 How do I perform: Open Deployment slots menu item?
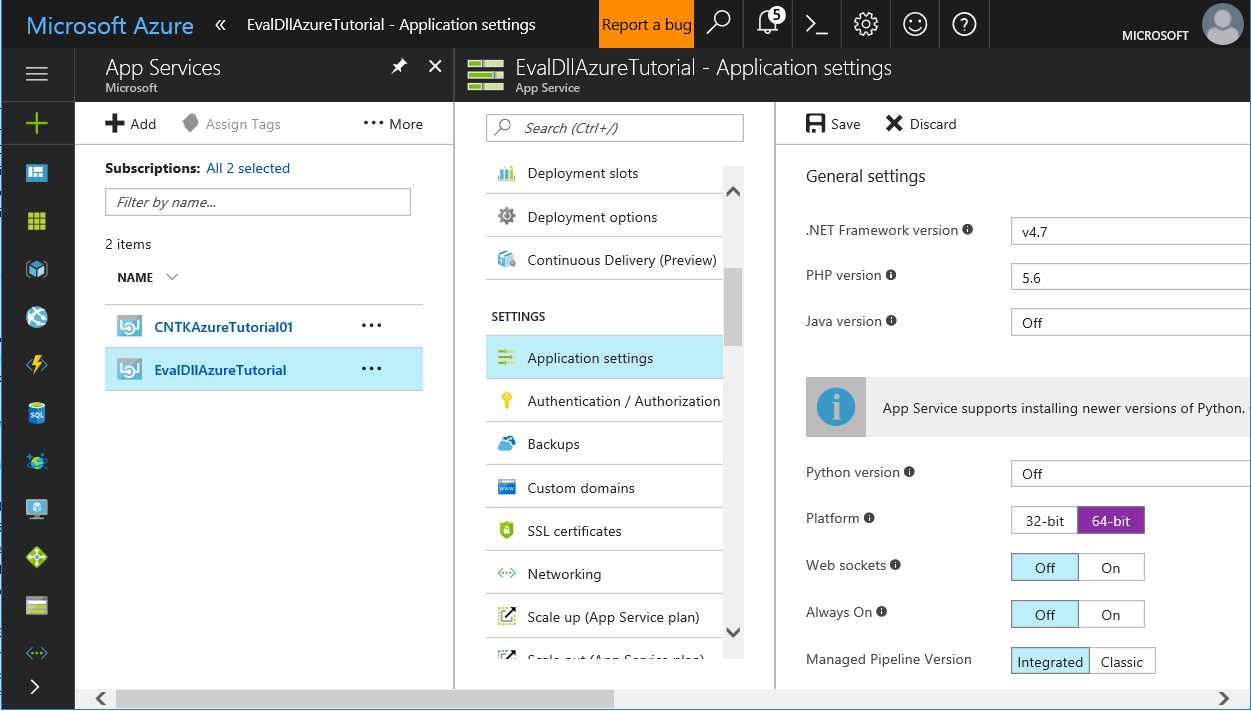(x=604, y=173)
